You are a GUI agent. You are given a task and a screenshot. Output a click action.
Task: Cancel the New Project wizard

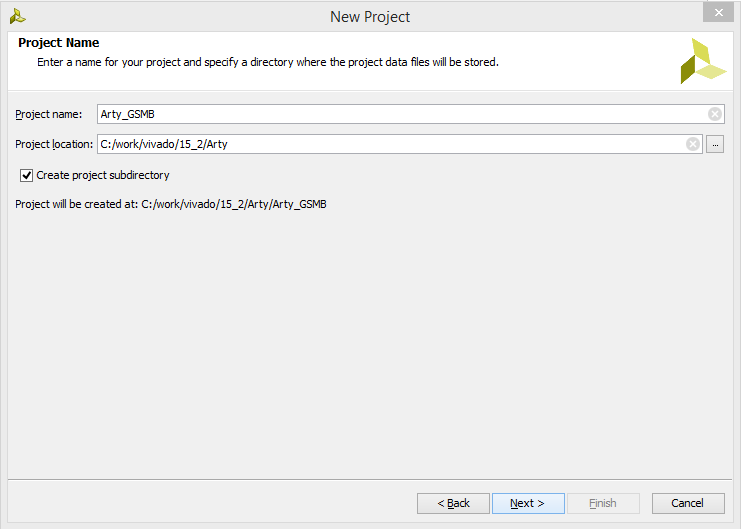point(688,503)
